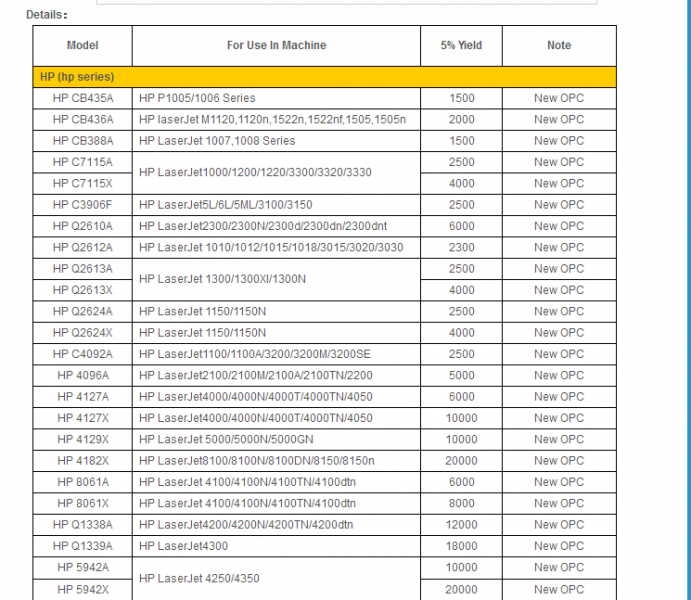Click the HP P1005/1006 Series cell
Viewport: 691px width, 600px height.
[x=276, y=98]
